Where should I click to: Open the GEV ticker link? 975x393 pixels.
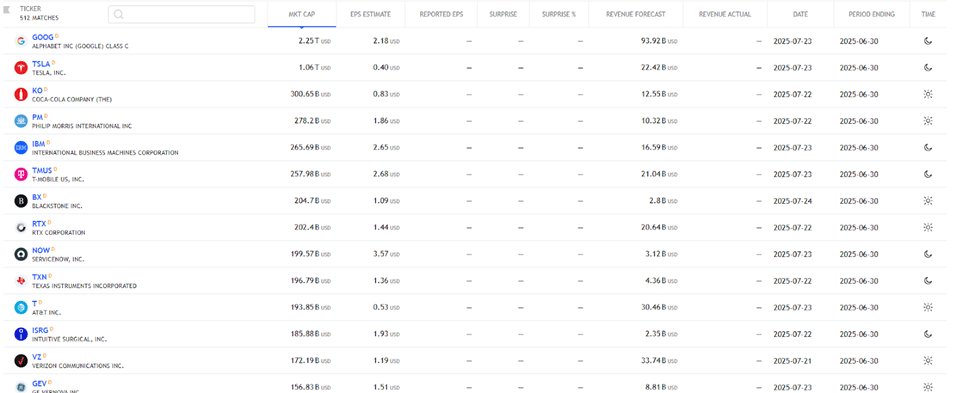click(x=40, y=384)
